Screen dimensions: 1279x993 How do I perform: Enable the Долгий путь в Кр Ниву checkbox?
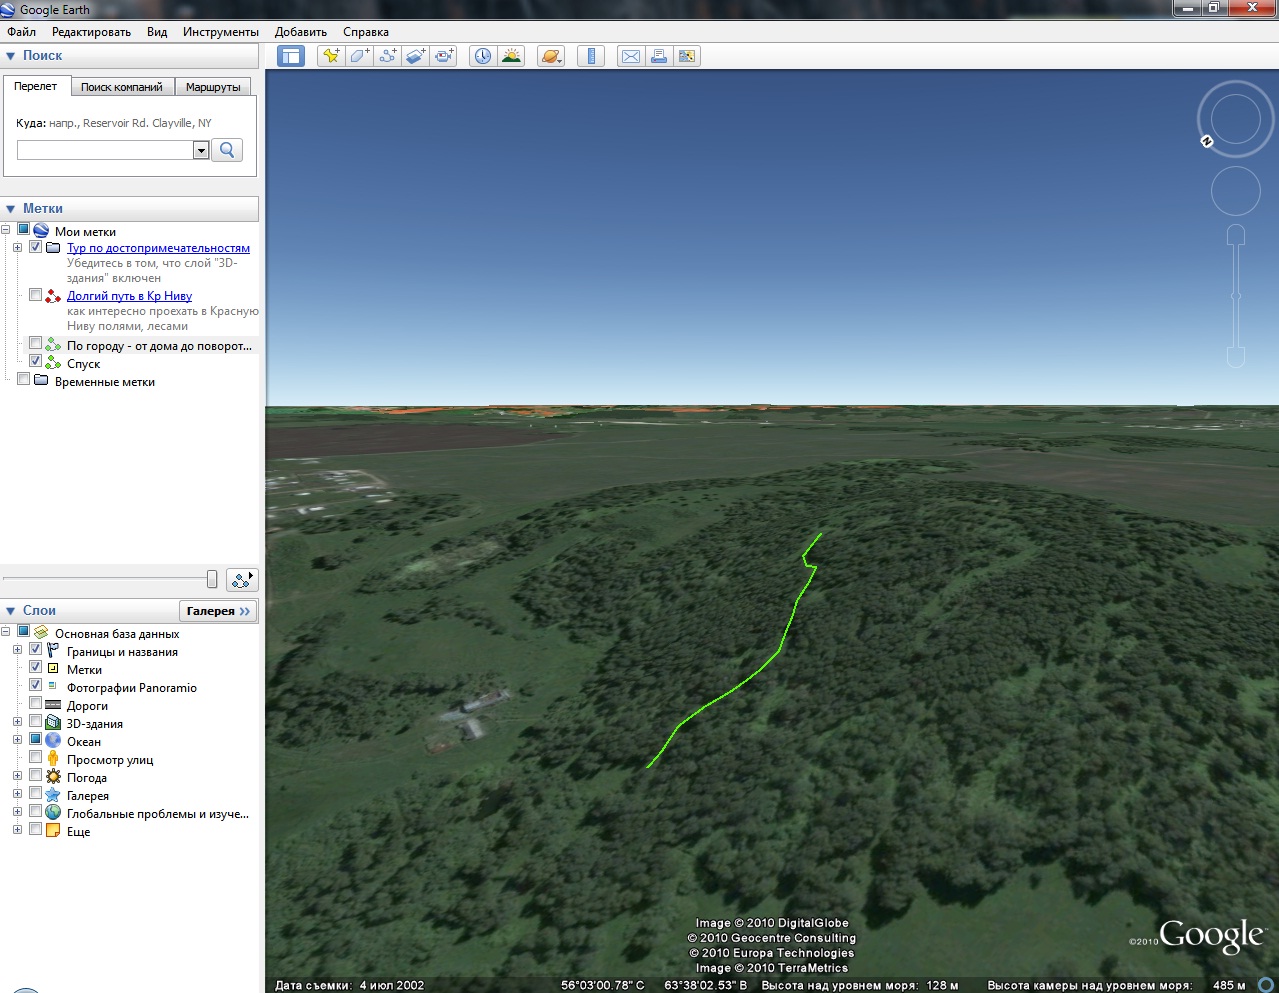click(x=36, y=295)
